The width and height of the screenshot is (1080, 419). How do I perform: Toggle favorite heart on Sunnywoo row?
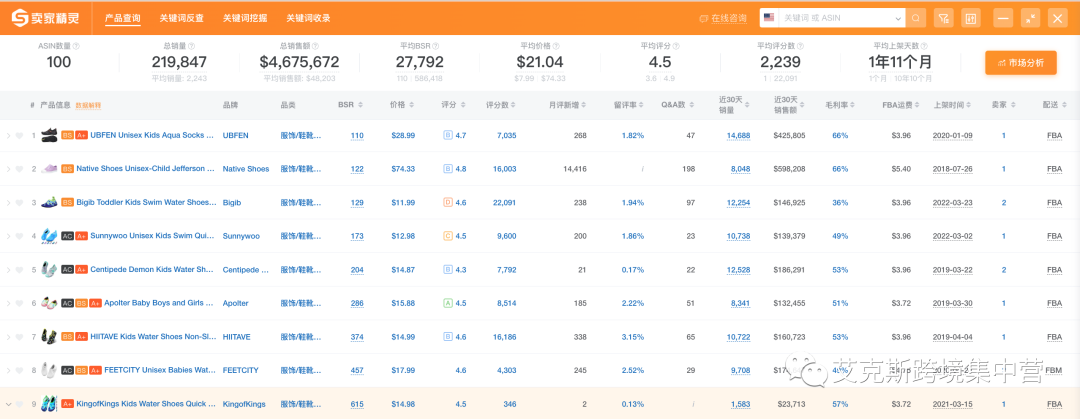coord(19,236)
